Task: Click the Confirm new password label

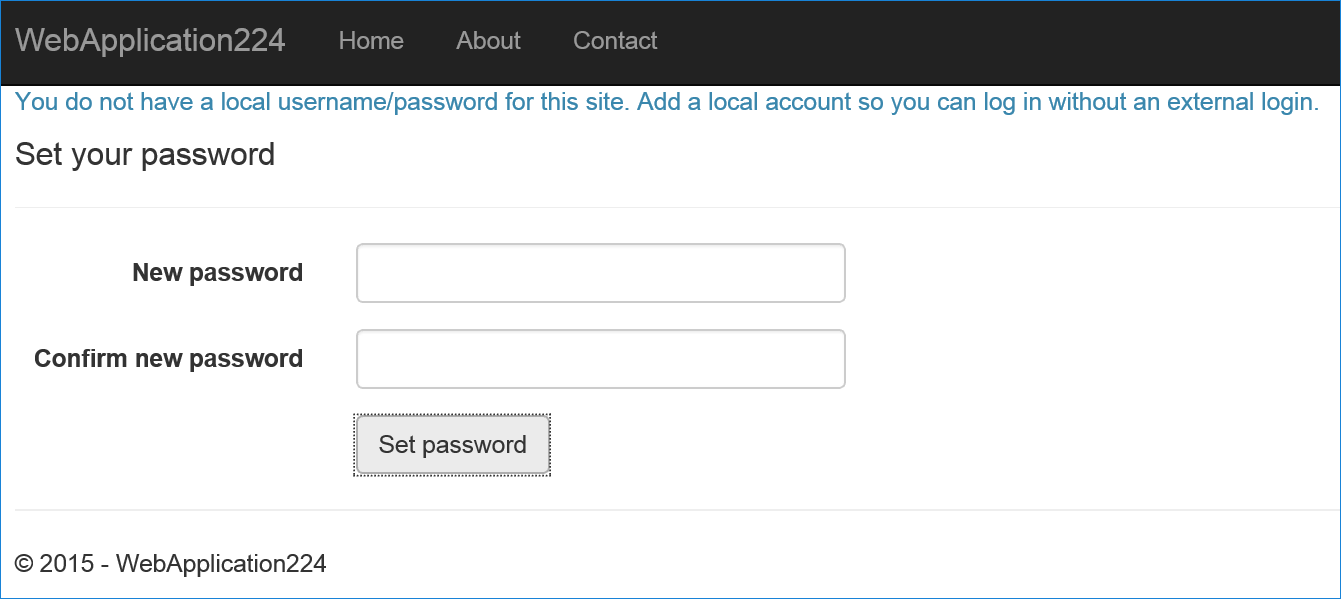Action: (x=167, y=358)
